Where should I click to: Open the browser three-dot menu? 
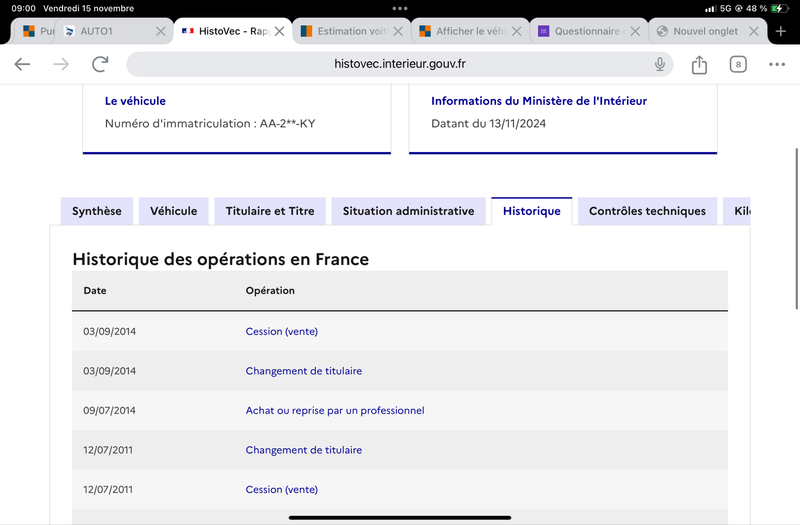[x=777, y=64]
